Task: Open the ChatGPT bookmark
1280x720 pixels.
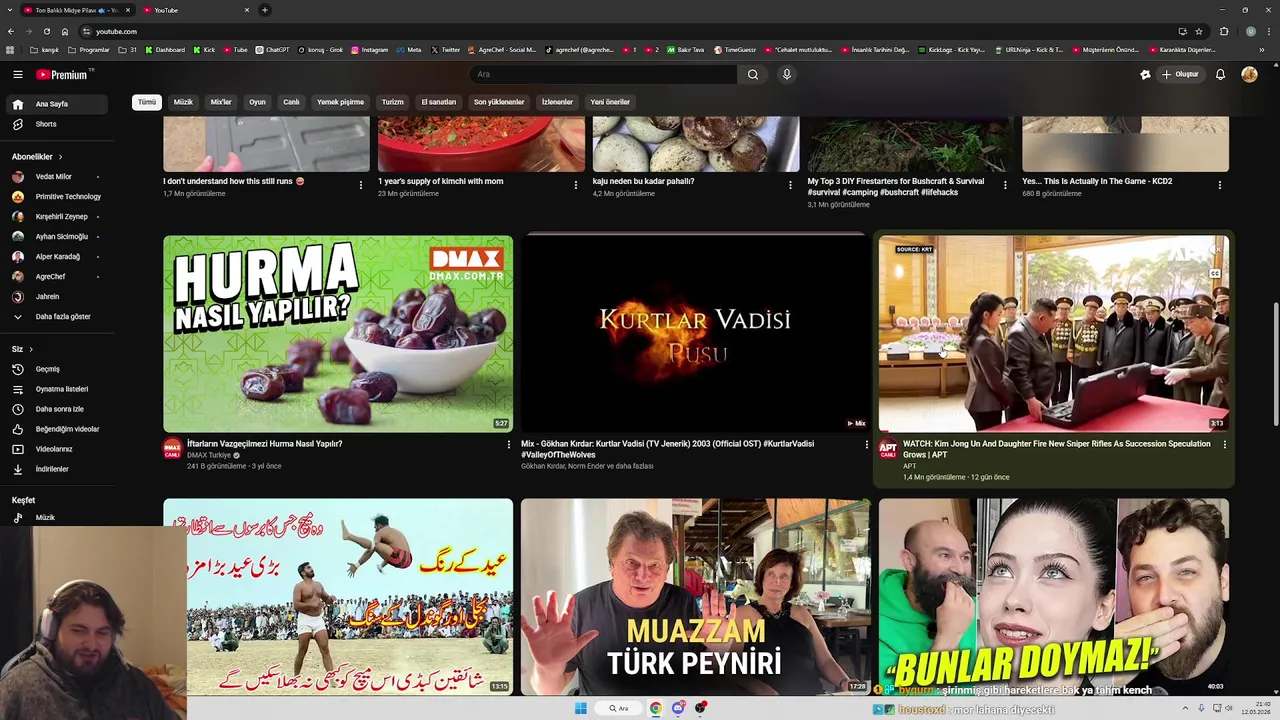Action: tap(272, 49)
